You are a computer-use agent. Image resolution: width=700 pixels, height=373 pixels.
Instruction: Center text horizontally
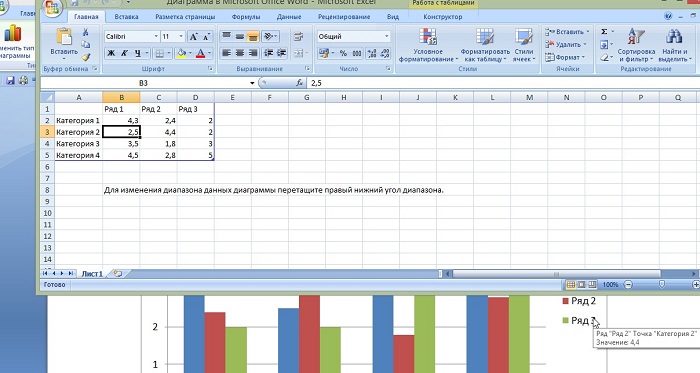tap(240, 54)
